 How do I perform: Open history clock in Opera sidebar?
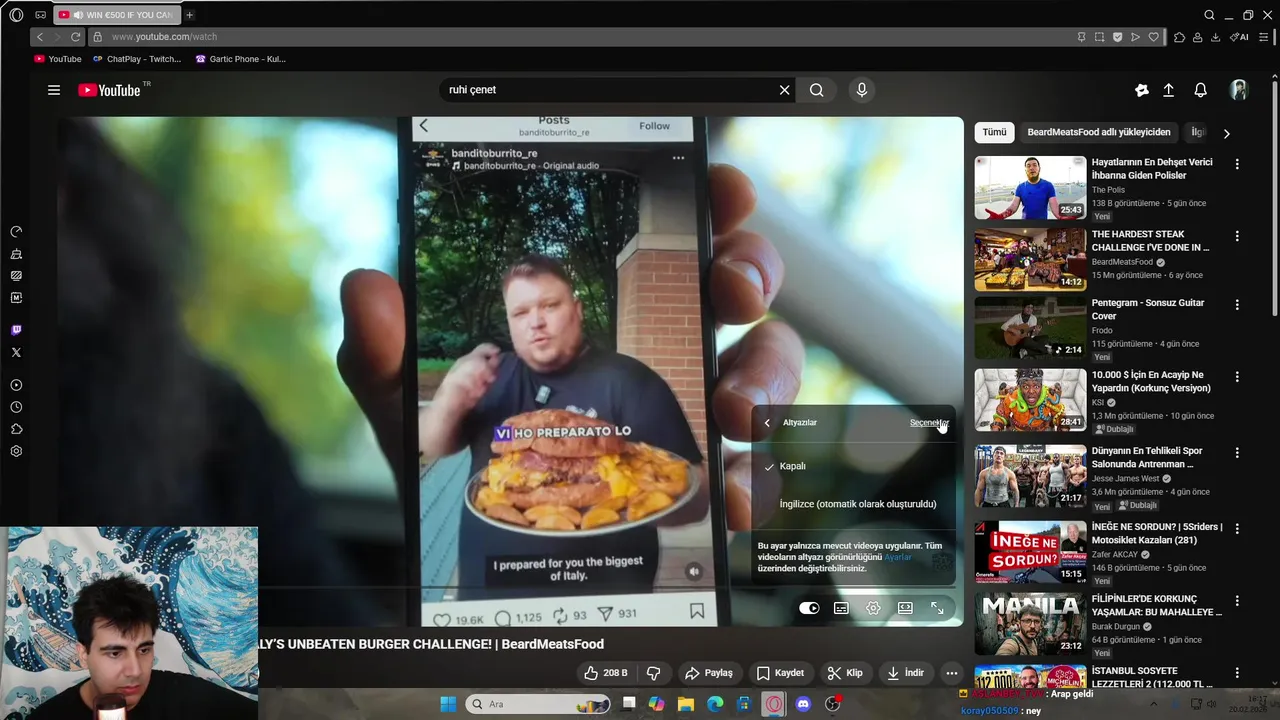[16, 407]
